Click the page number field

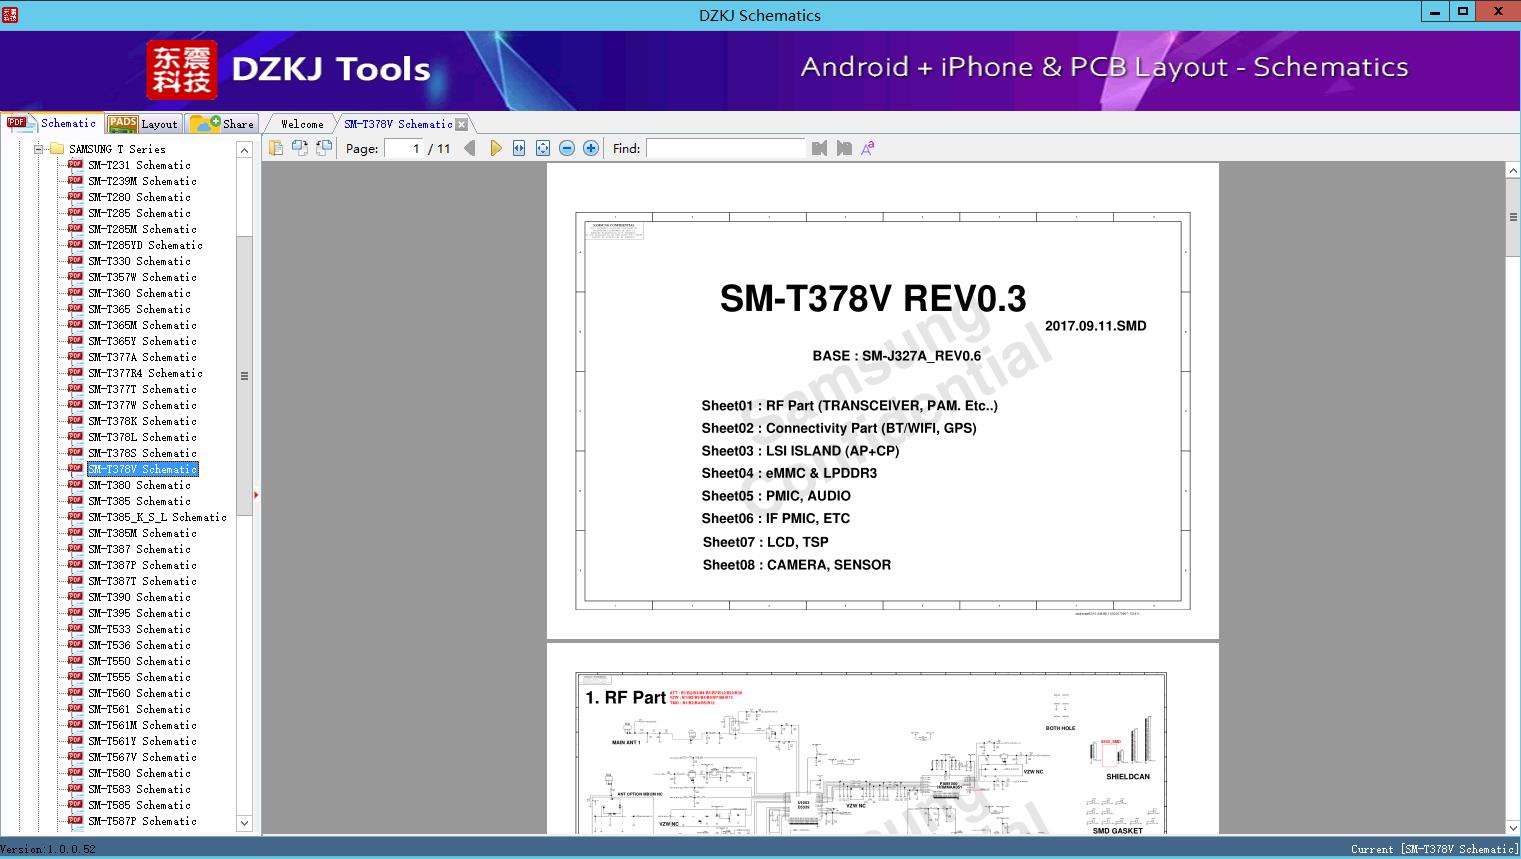click(405, 148)
